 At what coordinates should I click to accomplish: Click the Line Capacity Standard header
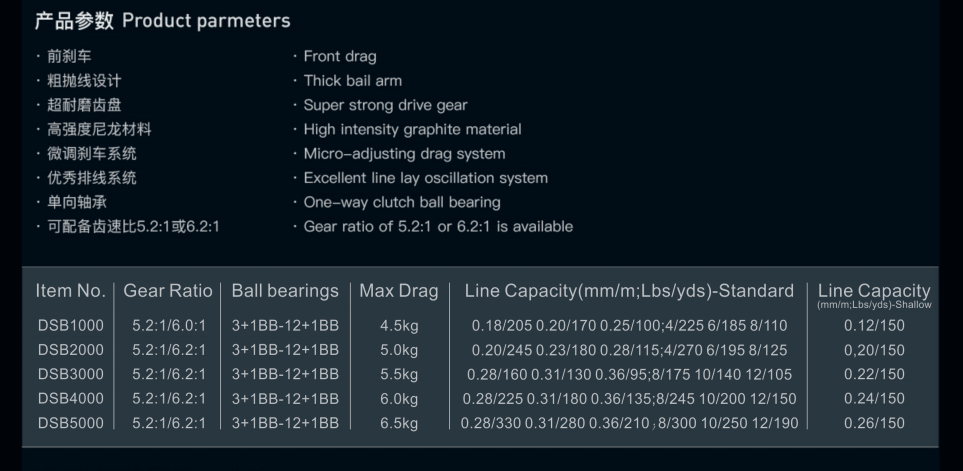pos(629,291)
